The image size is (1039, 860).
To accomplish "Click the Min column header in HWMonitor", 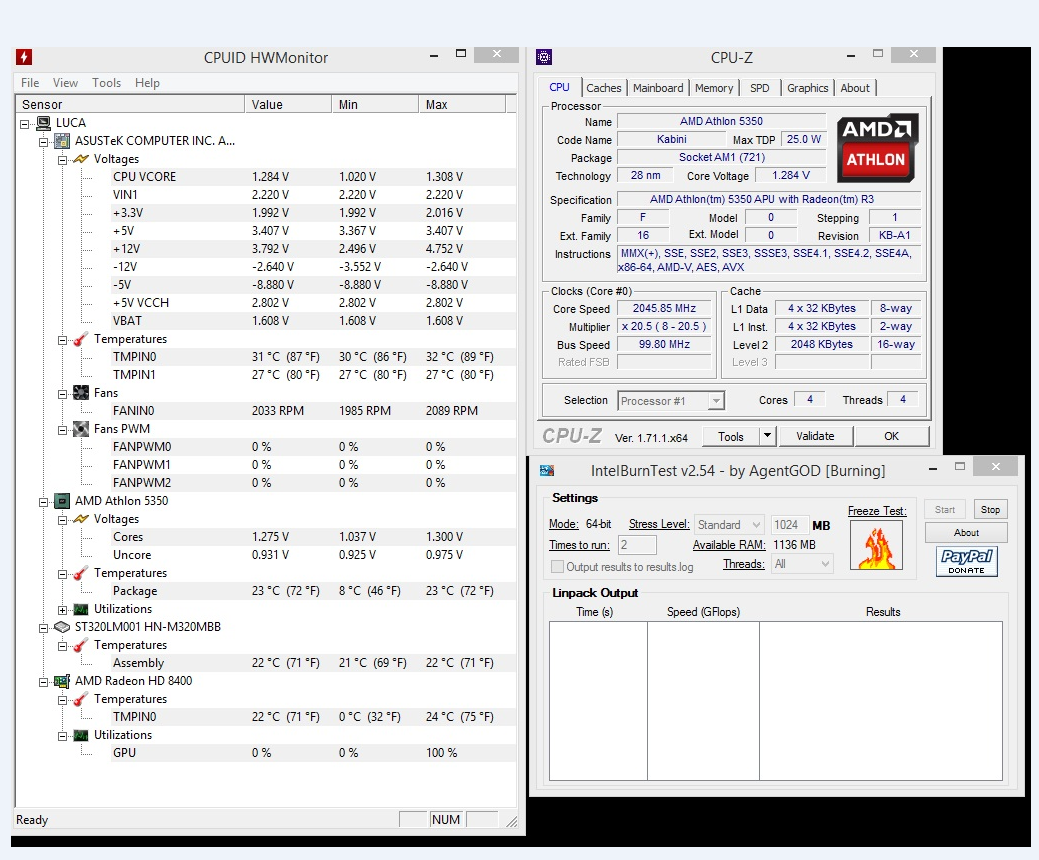I will pyautogui.click(x=375, y=105).
